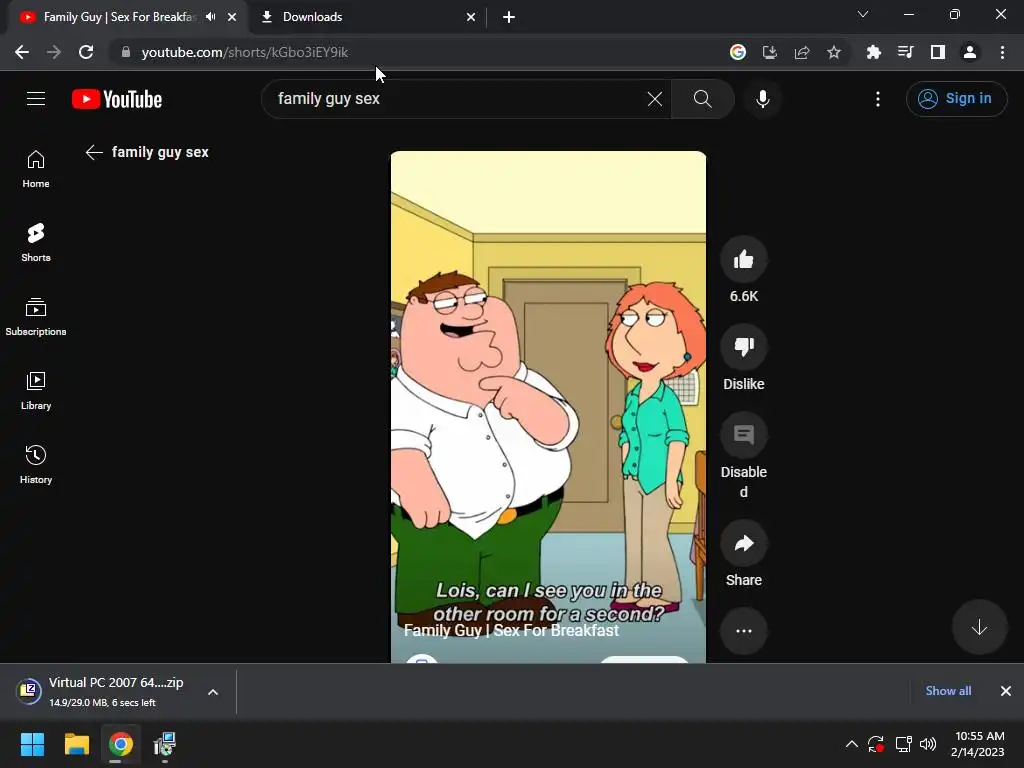Open File Explorer from the taskbar
This screenshot has height=768, width=1024.
(76, 744)
